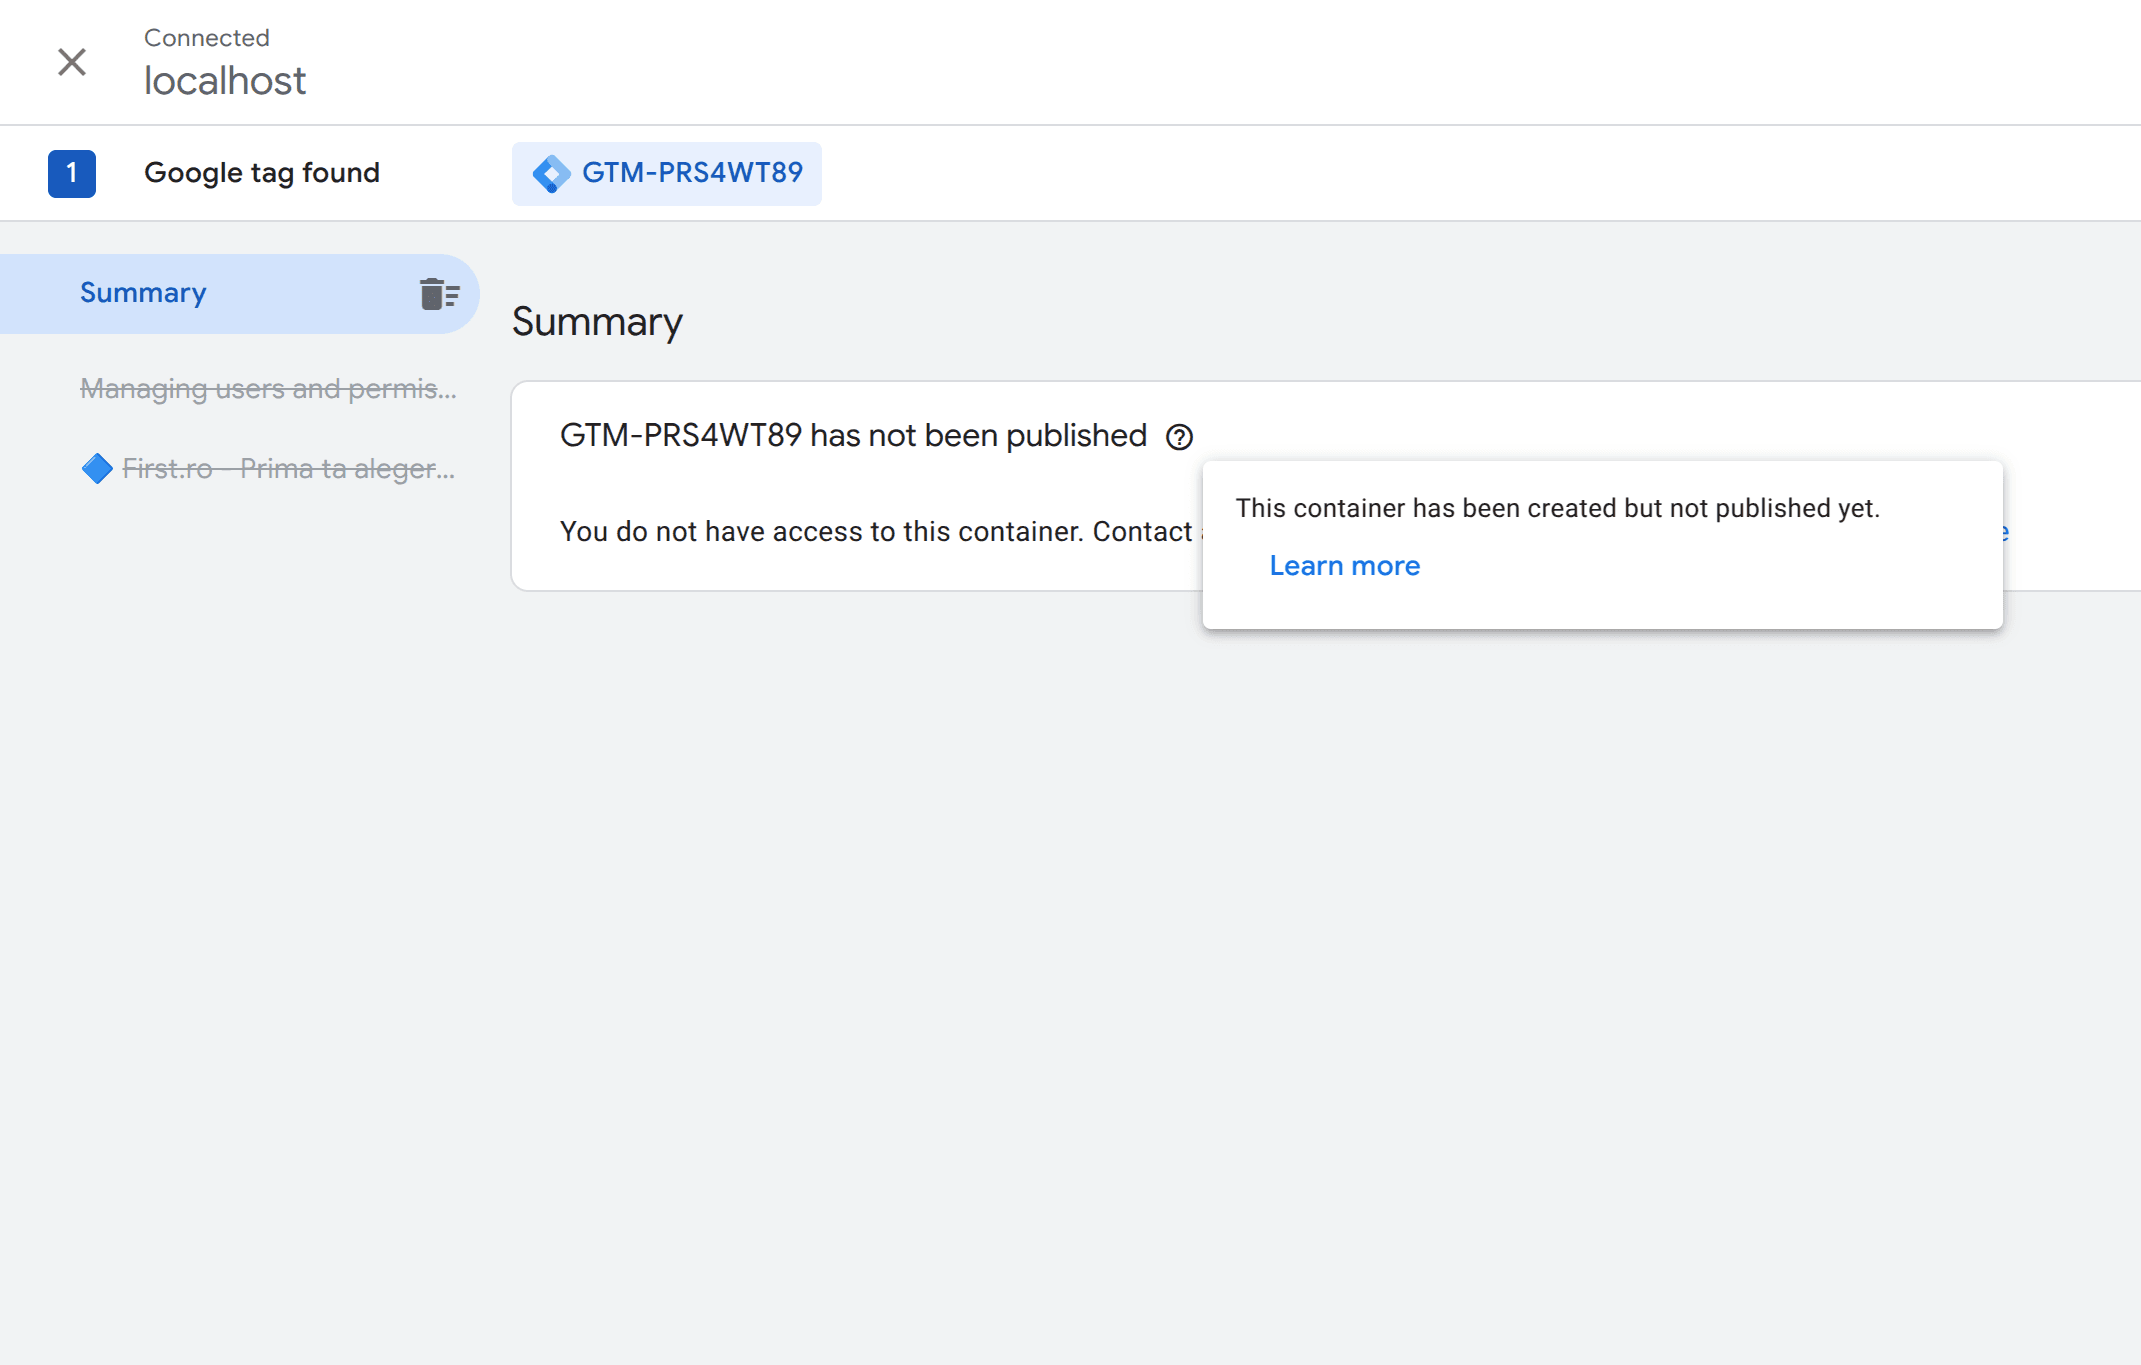
Task: Close the Tag Assistant debug session
Action: click(72, 62)
